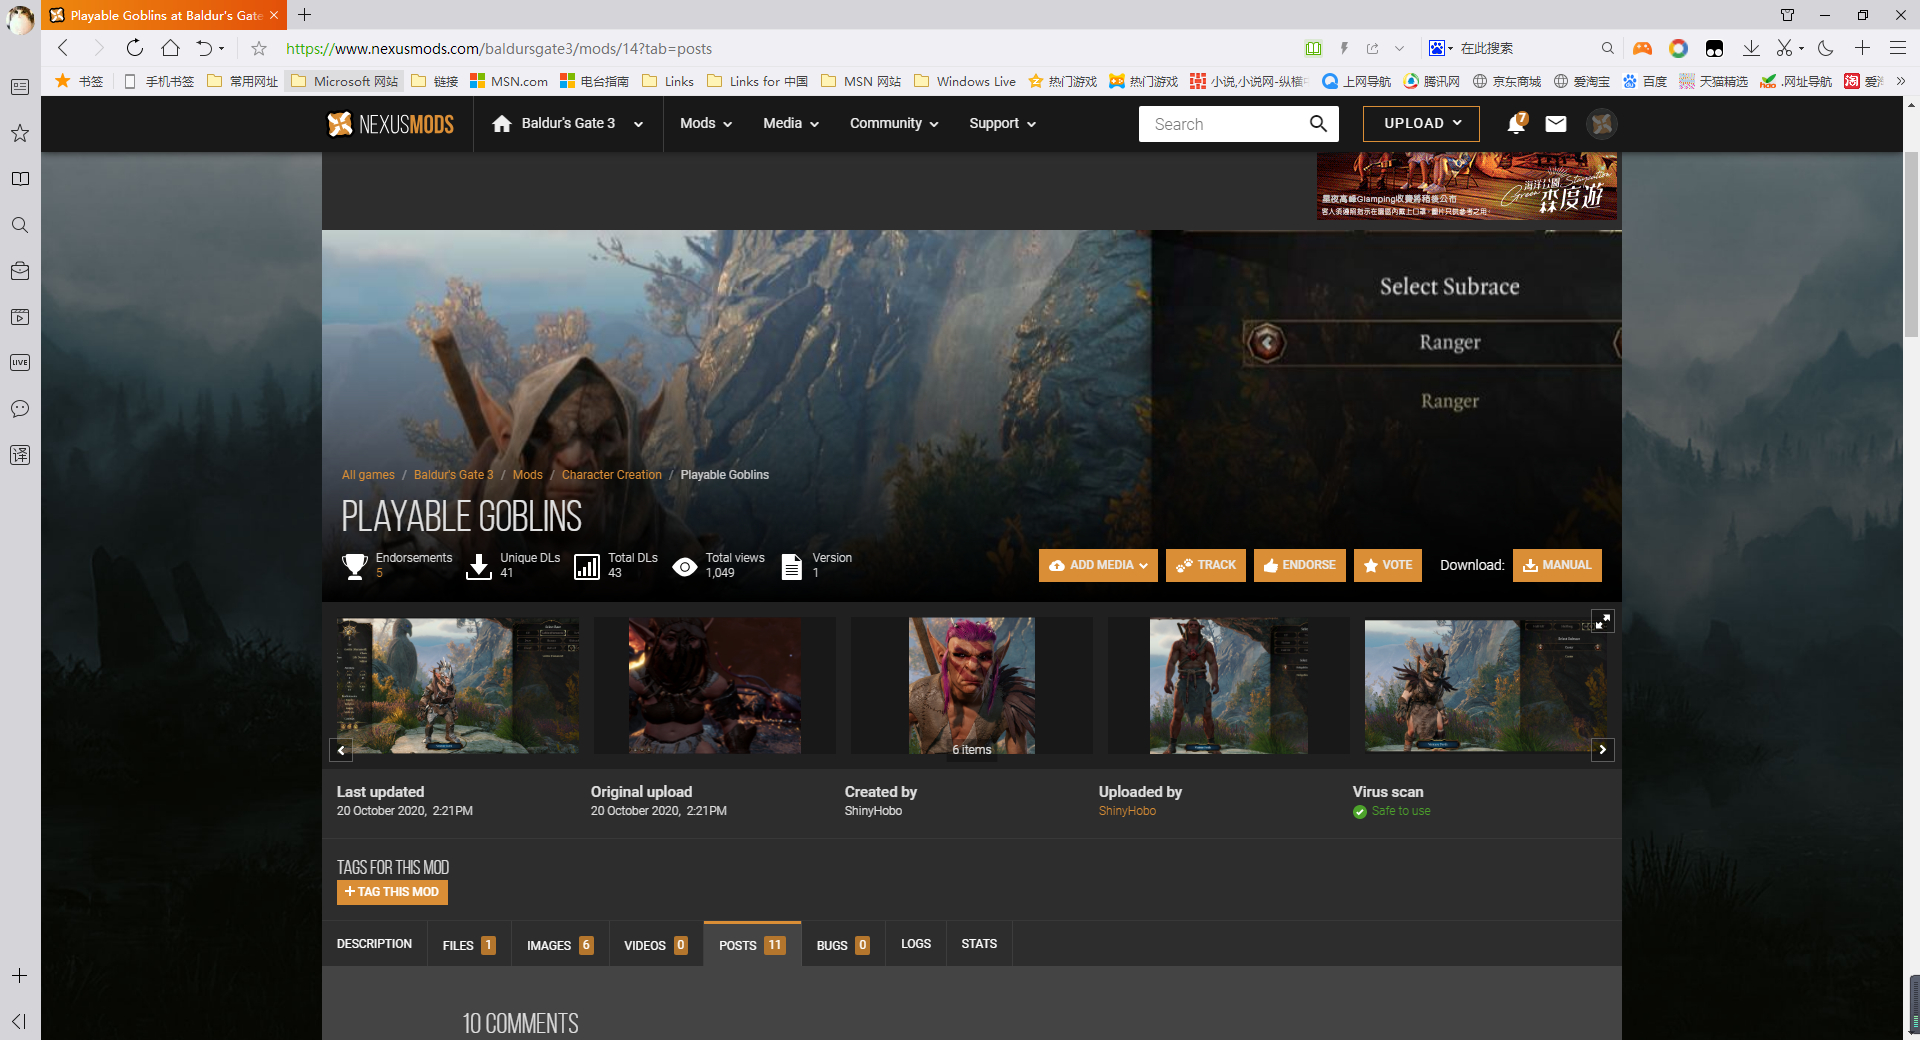Open sidebar reading book icon
Viewport: 1920px width, 1040px height.
click(x=20, y=179)
